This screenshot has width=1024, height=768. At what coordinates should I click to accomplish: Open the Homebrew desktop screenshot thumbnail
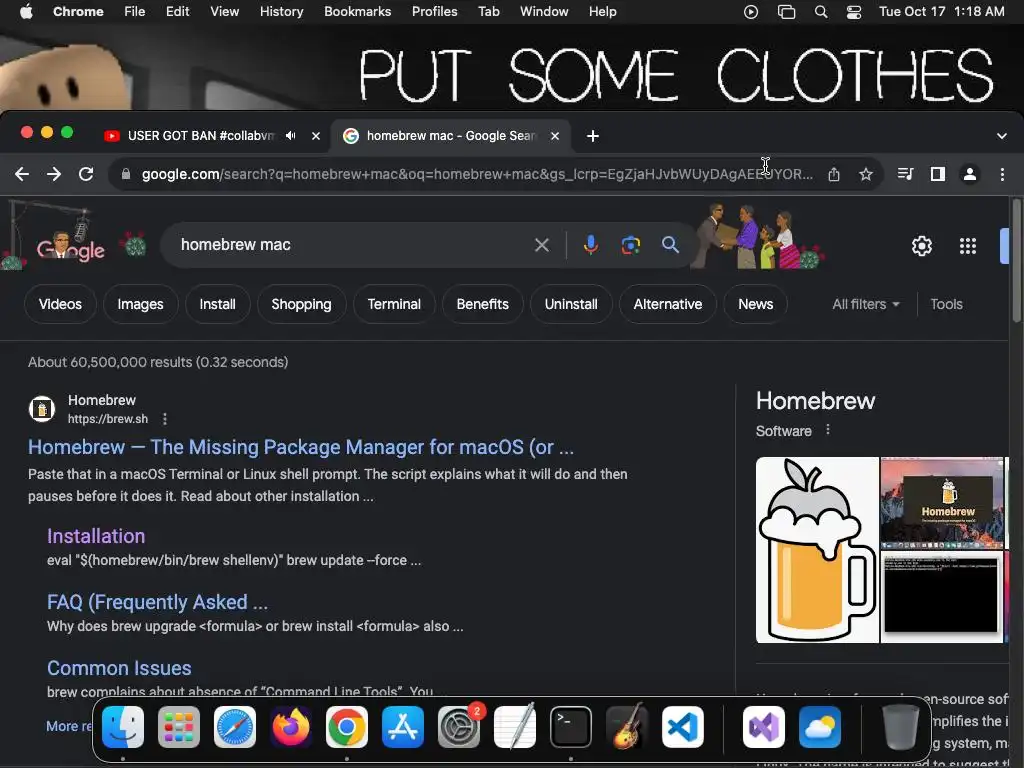[x=942, y=503]
